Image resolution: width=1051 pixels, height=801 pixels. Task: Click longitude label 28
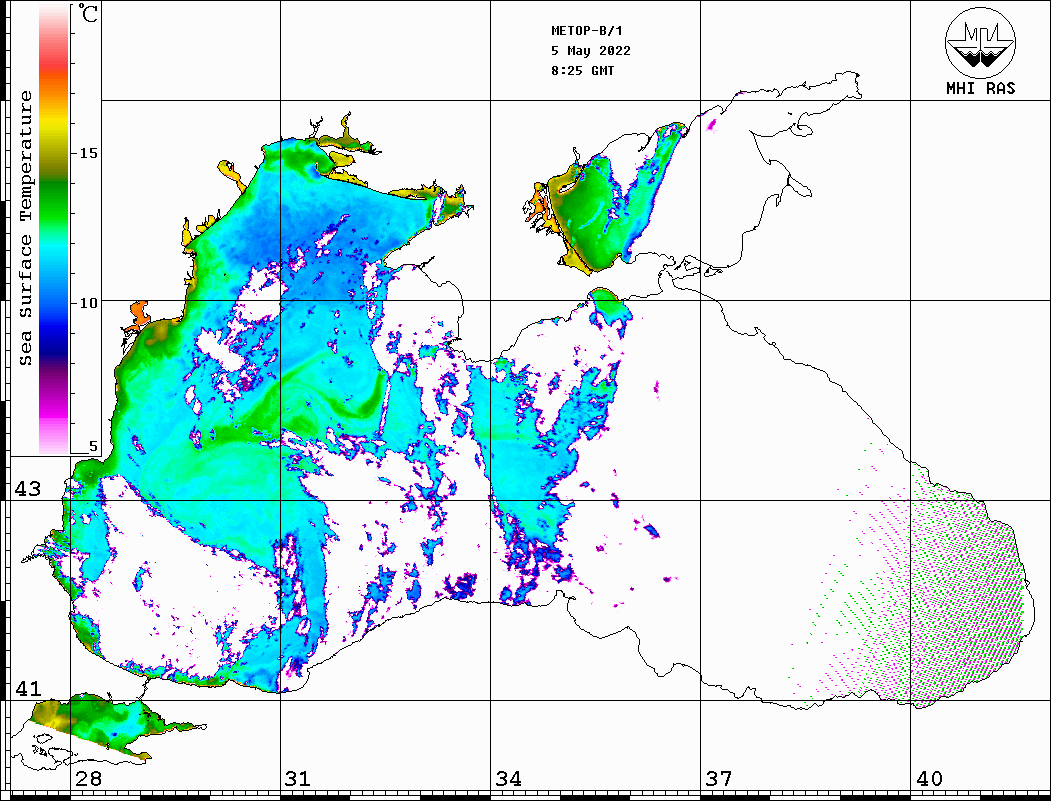tap(88, 779)
